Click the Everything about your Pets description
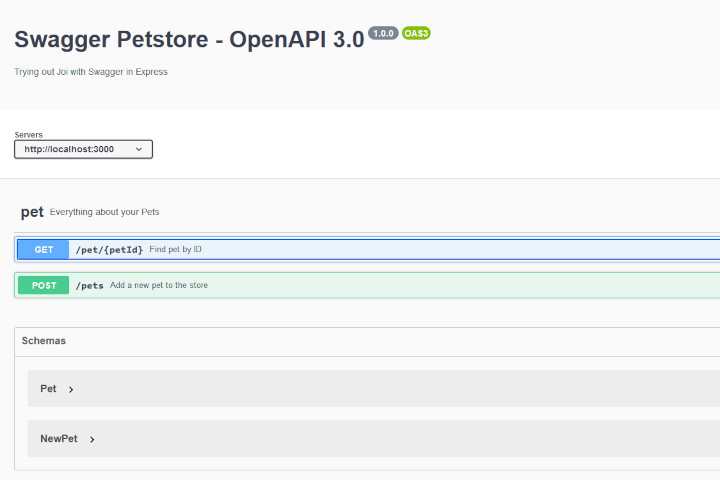This screenshot has height=480, width=720. pyautogui.click(x=105, y=212)
